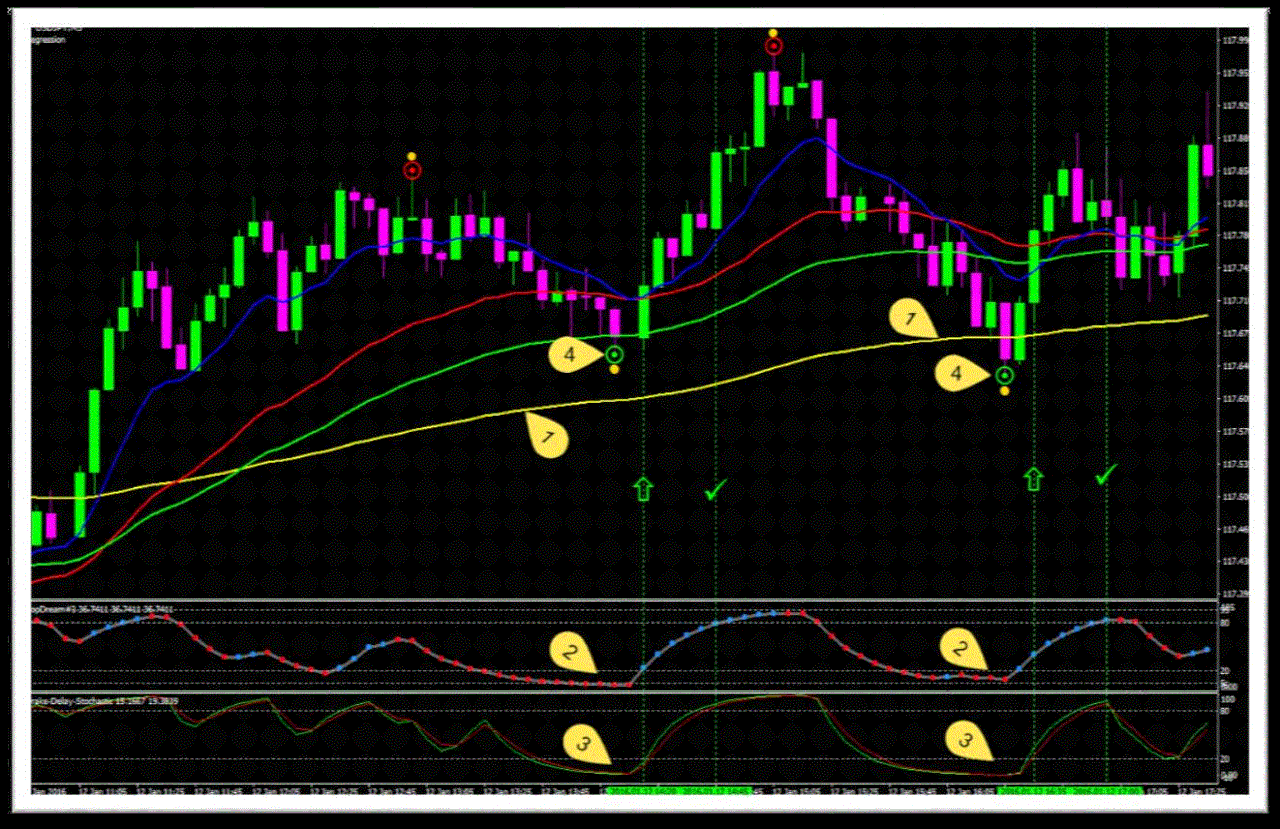
Task: Click the small yellow dot above the red sell circle
Action: click(x=772, y=31)
